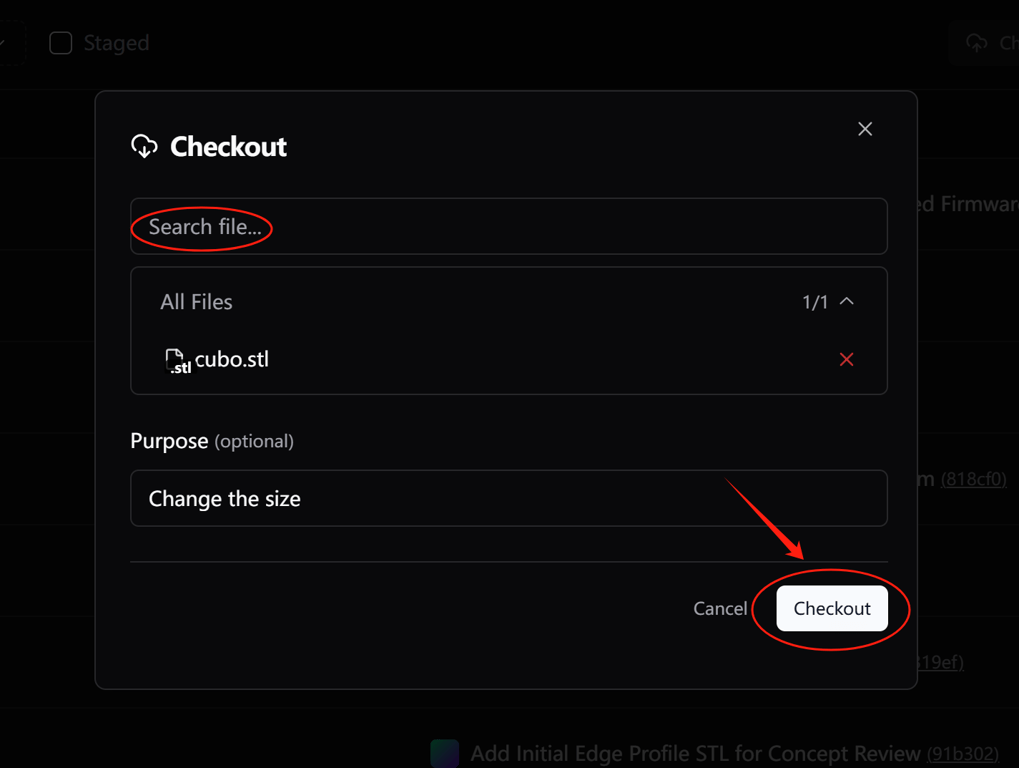Toggle the Staged checkbox
The width and height of the screenshot is (1019, 768).
(60, 43)
